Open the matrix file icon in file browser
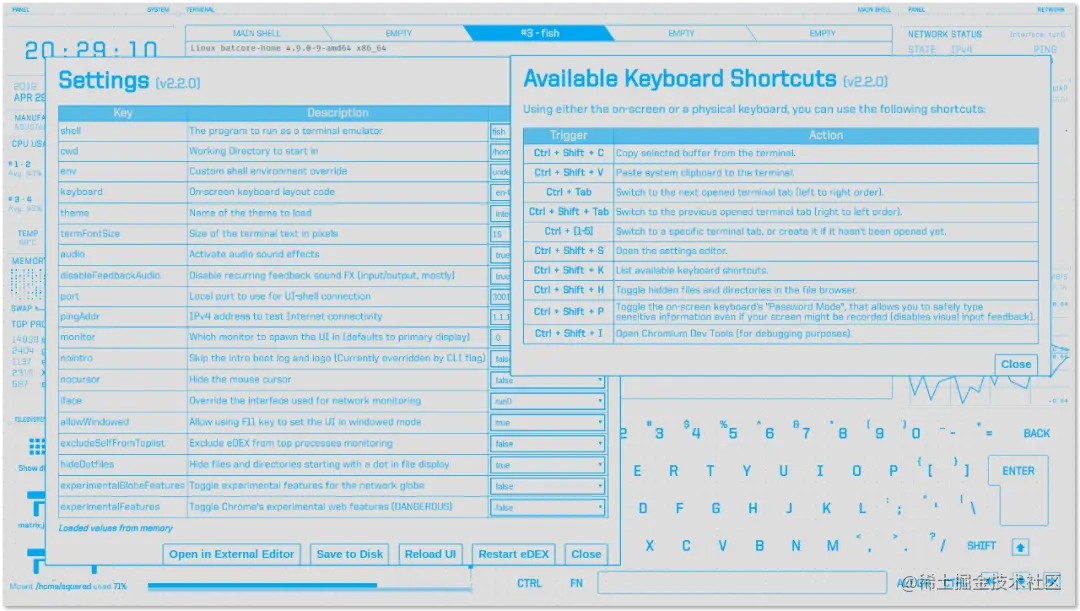 click(36, 505)
